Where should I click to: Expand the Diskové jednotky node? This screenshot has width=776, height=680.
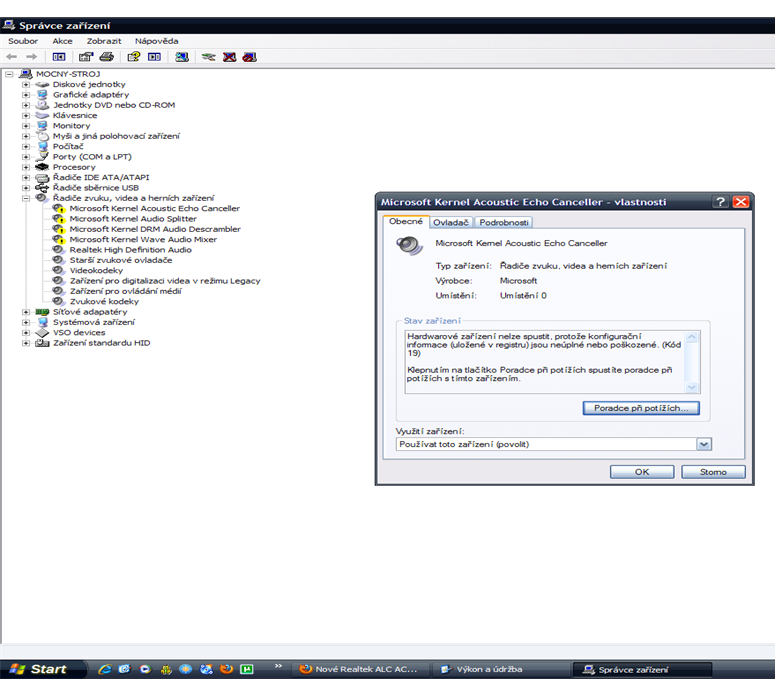tap(26, 85)
